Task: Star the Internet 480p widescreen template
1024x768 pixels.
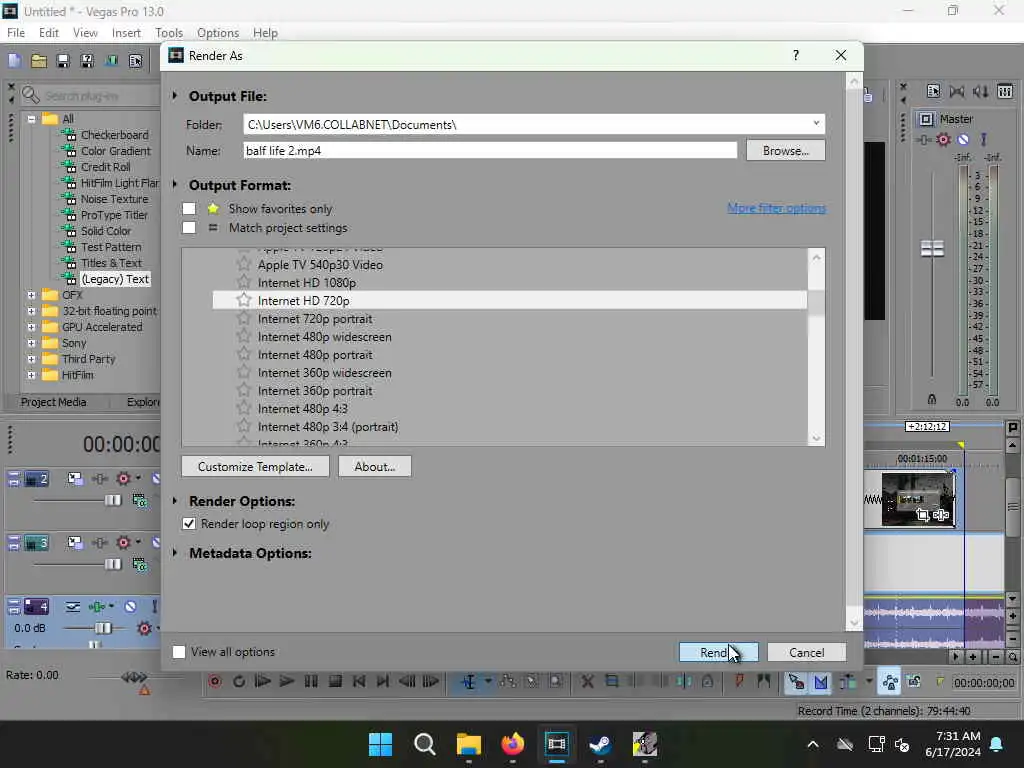Action: point(244,336)
